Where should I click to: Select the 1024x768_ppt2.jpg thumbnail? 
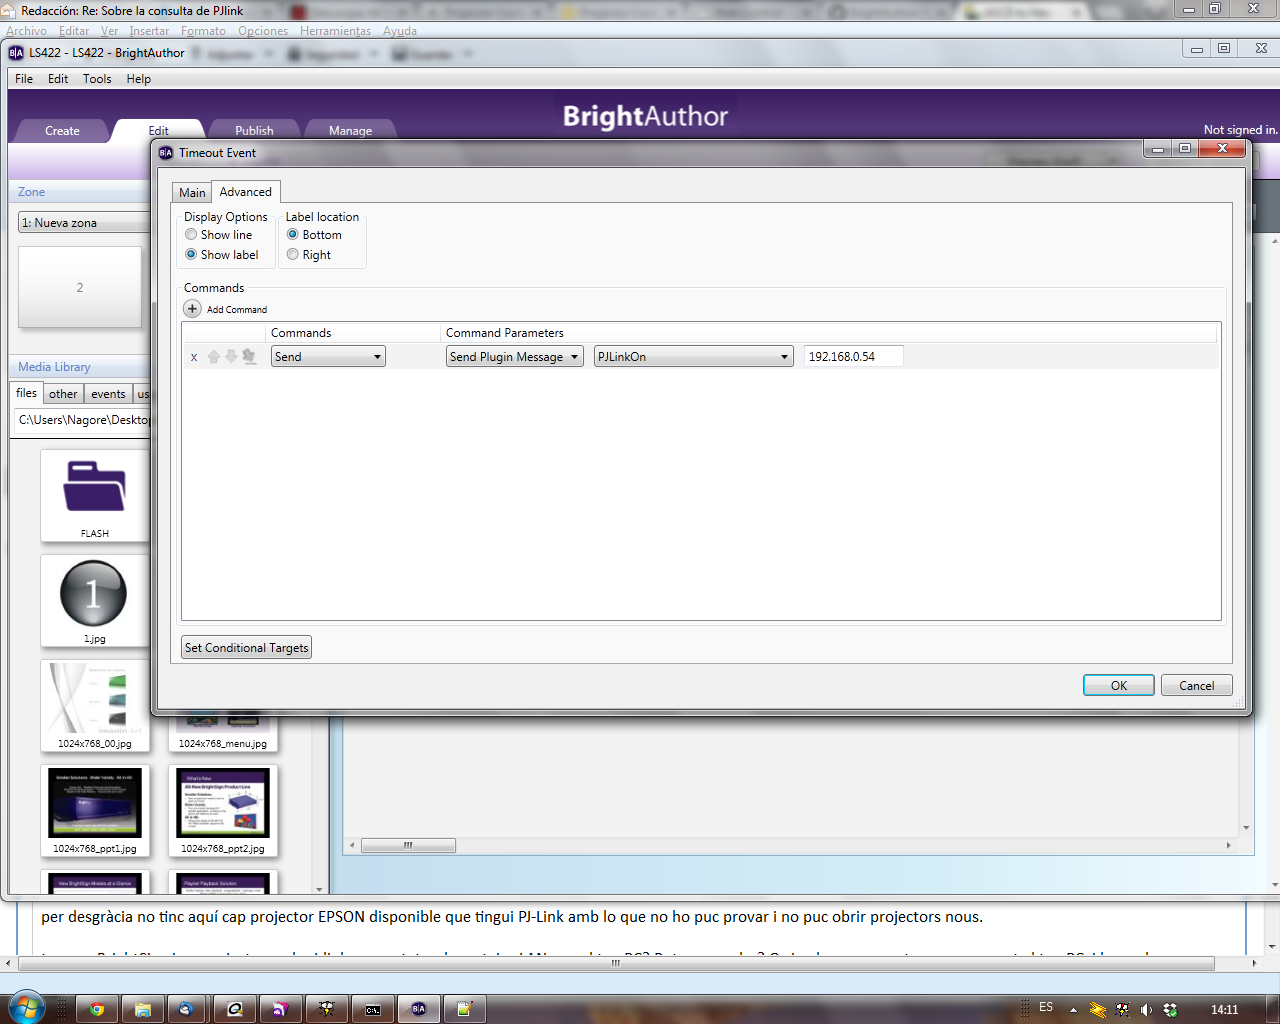click(x=223, y=810)
